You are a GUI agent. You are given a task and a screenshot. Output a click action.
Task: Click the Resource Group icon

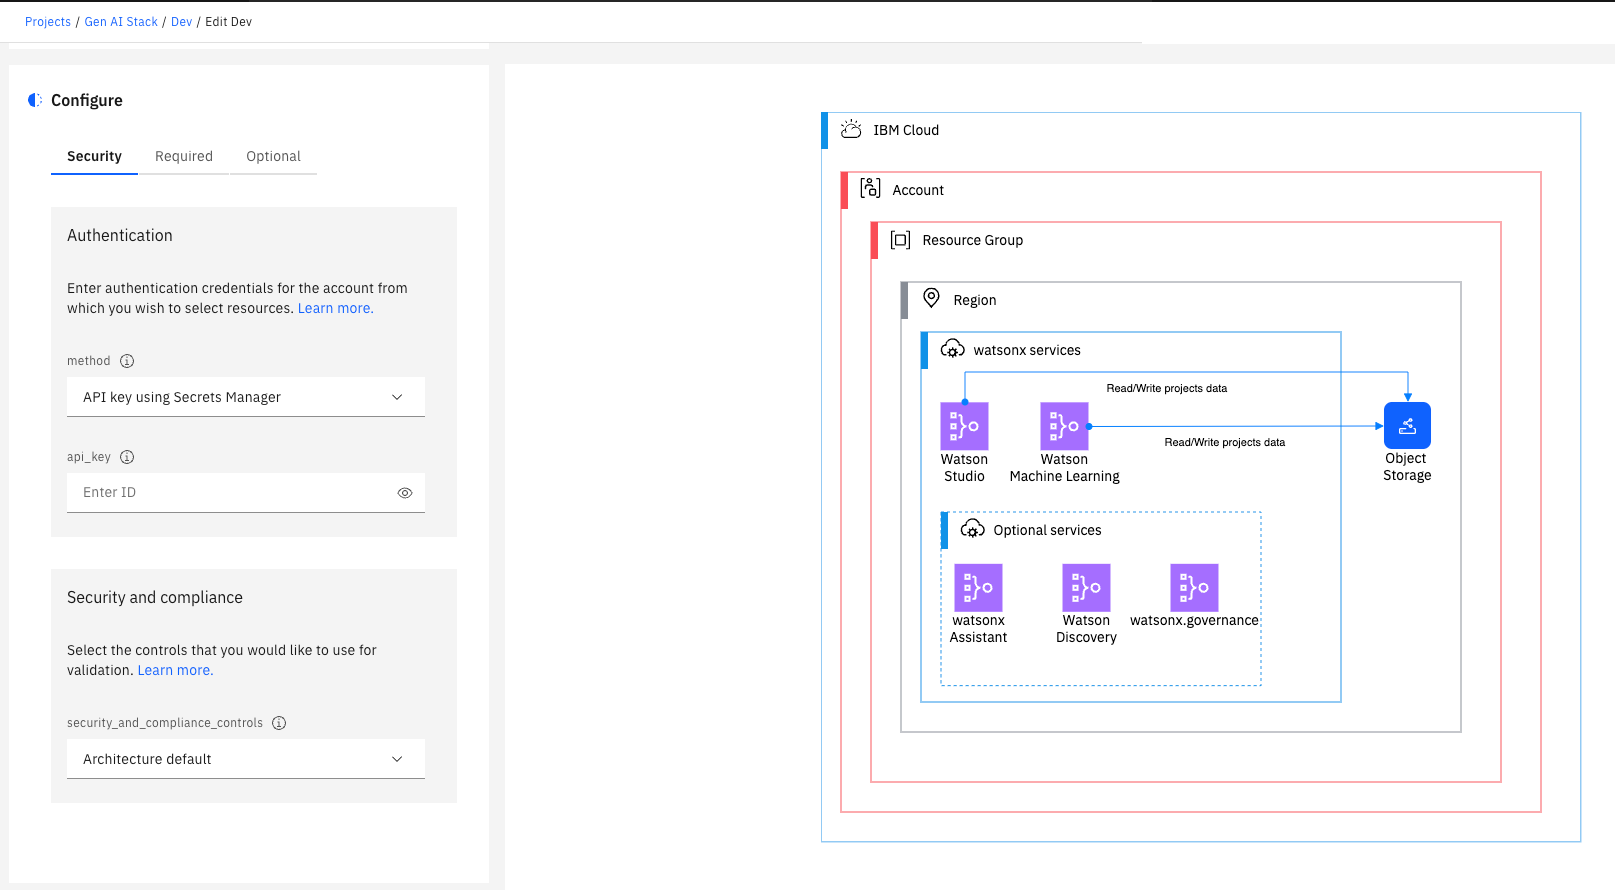(900, 240)
